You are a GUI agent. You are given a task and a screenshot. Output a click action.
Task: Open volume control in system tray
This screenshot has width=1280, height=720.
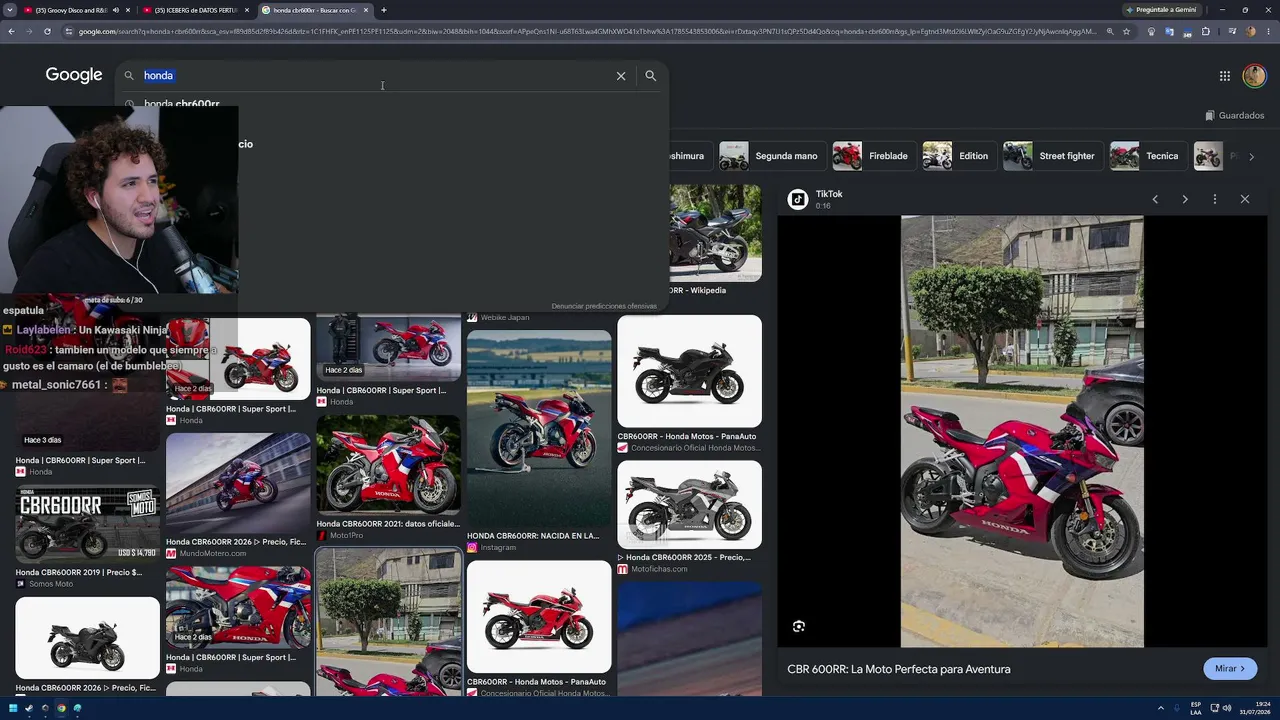(1228, 709)
